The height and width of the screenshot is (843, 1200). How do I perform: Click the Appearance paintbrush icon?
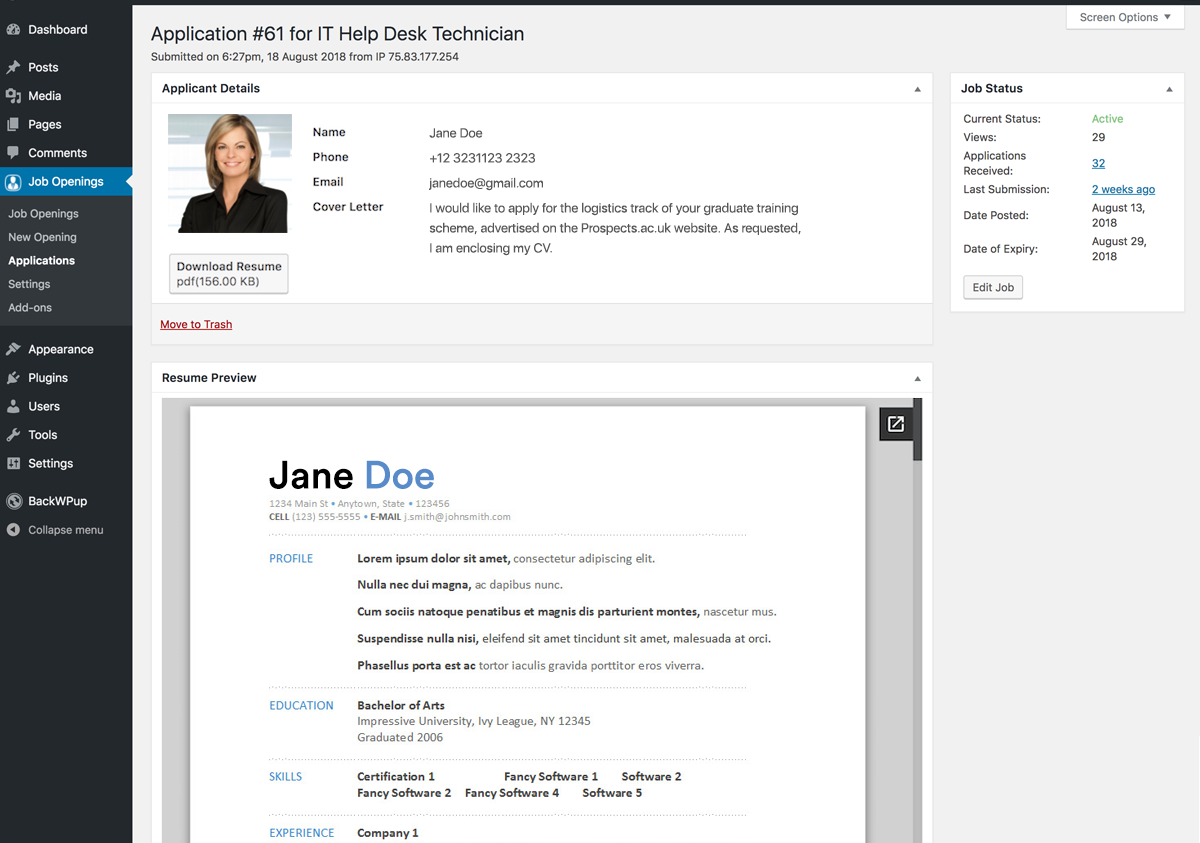(x=13, y=350)
